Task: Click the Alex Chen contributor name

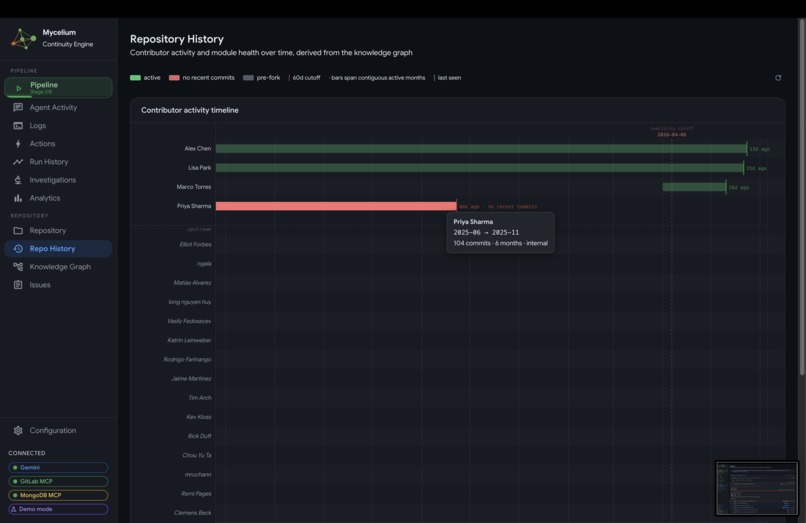Action: 198,149
